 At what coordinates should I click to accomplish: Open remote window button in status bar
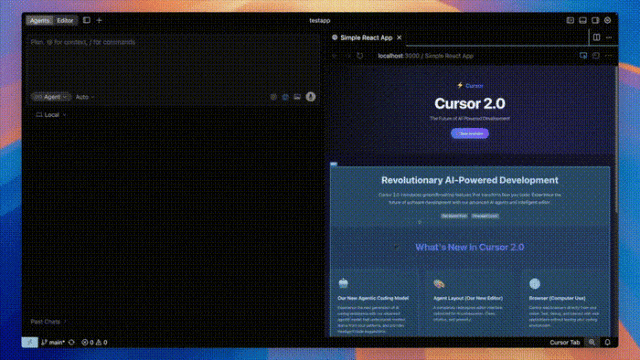coord(30,342)
